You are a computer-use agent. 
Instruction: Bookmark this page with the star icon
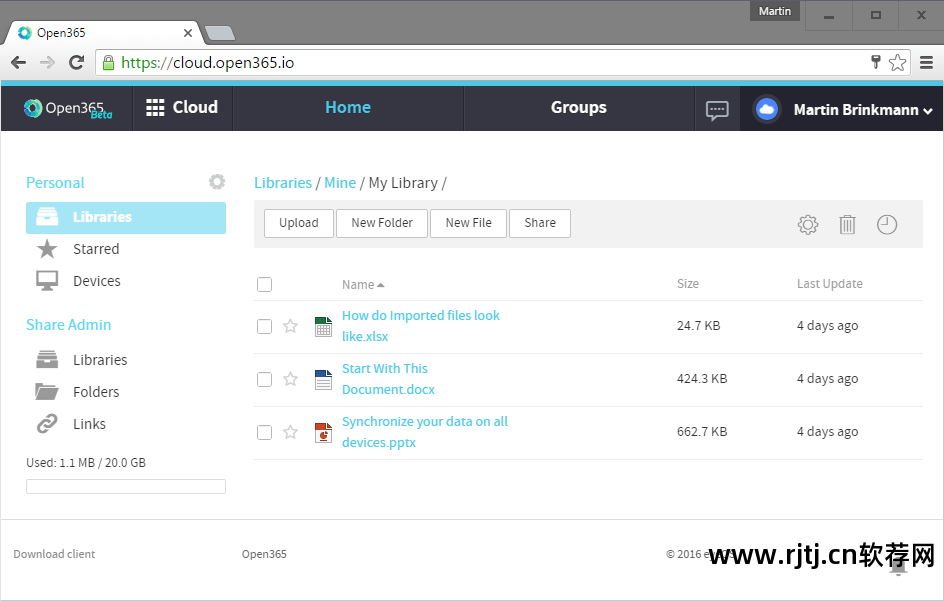tap(897, 63)
